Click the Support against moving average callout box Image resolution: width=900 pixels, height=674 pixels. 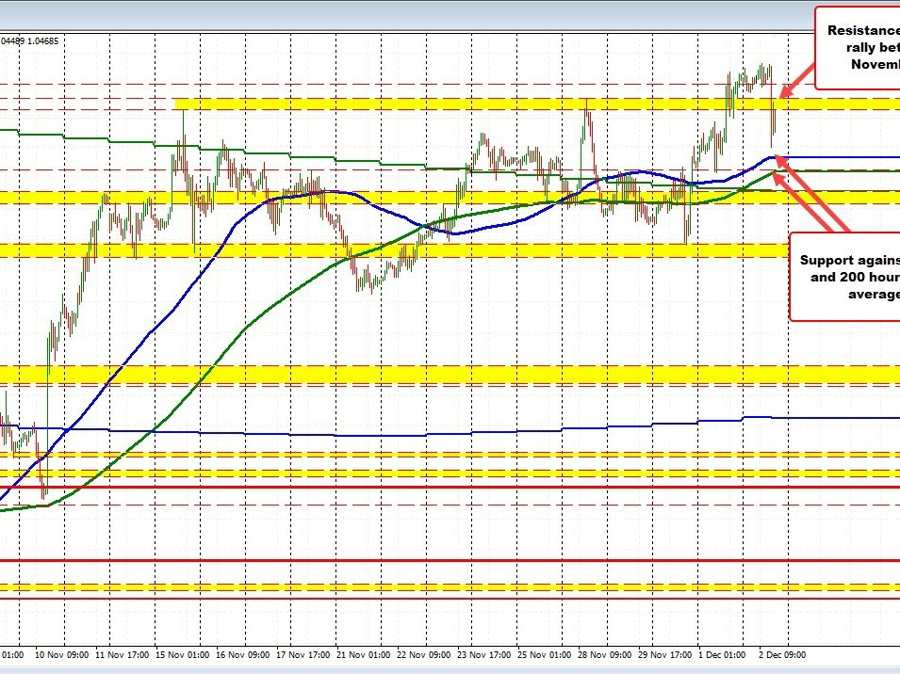click(x=845, y=276)
